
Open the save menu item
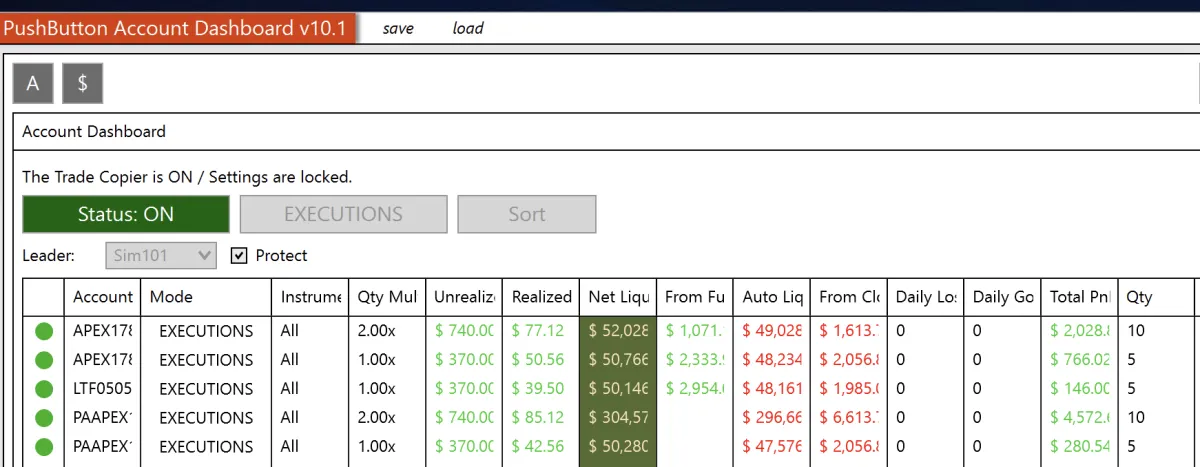(398, 28)
